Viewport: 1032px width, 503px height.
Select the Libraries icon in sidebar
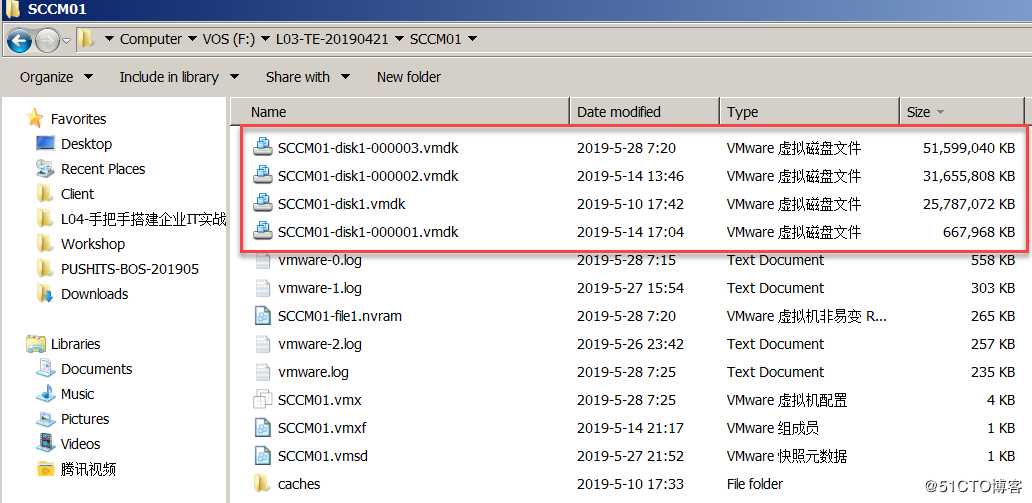pyautogui.click(x=36, y=344)
